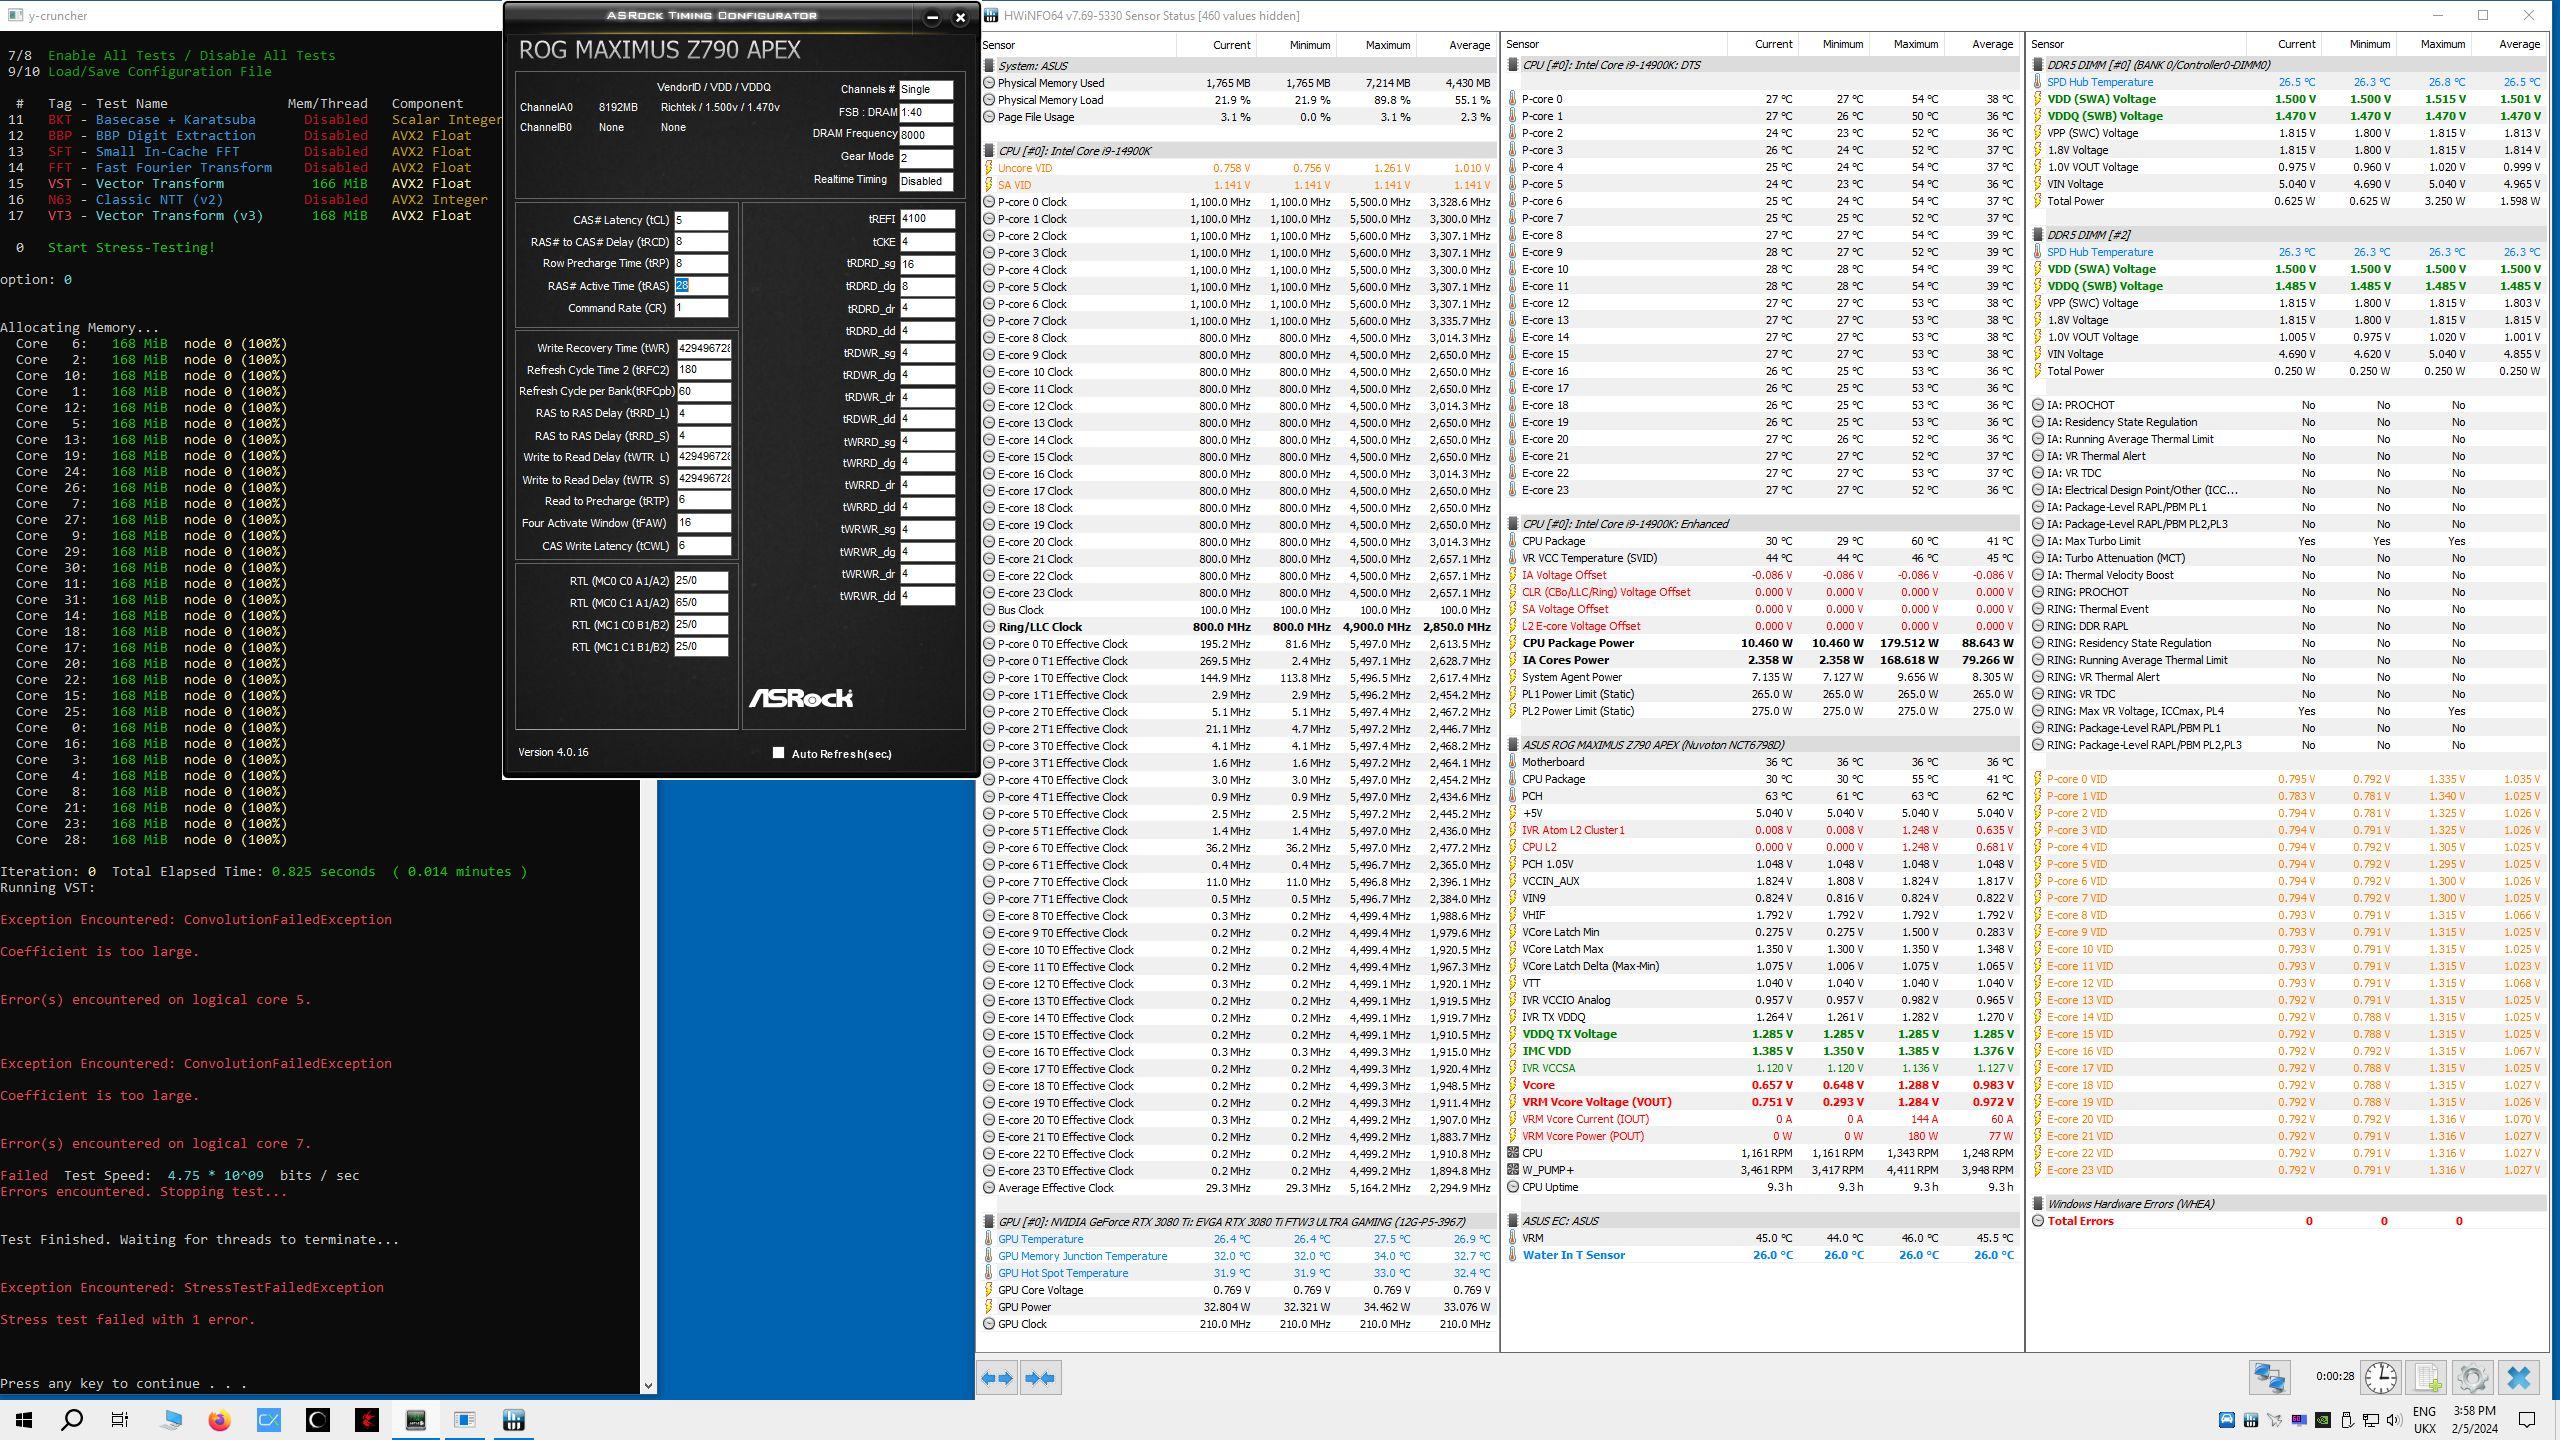Click NVIDIA icon in system tray
Viewport: 2560px width, 1440px height.
click(2323, 1420)
